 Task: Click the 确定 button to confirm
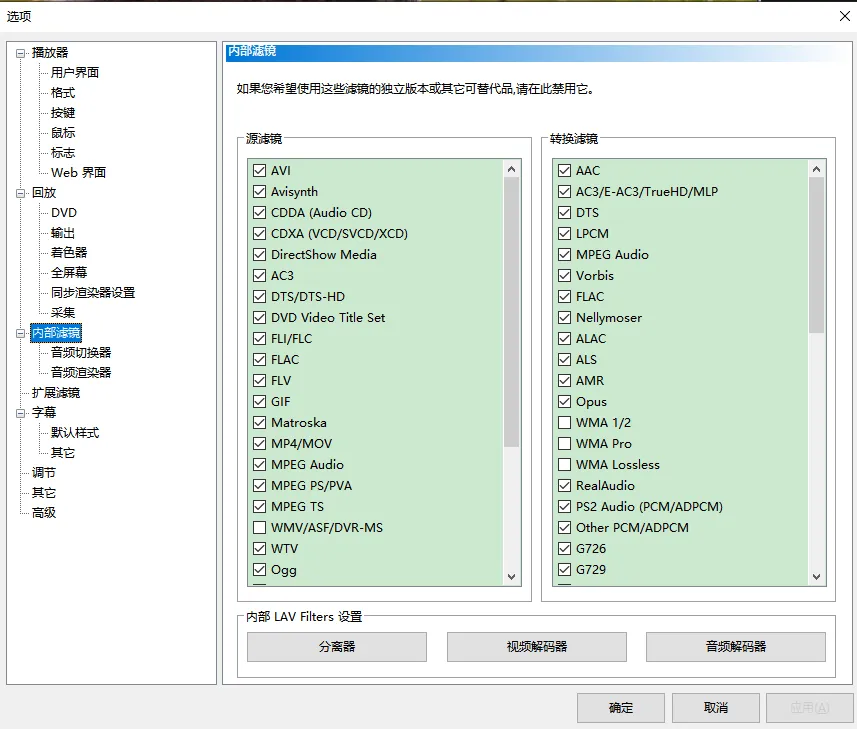(x=620, y=708)
